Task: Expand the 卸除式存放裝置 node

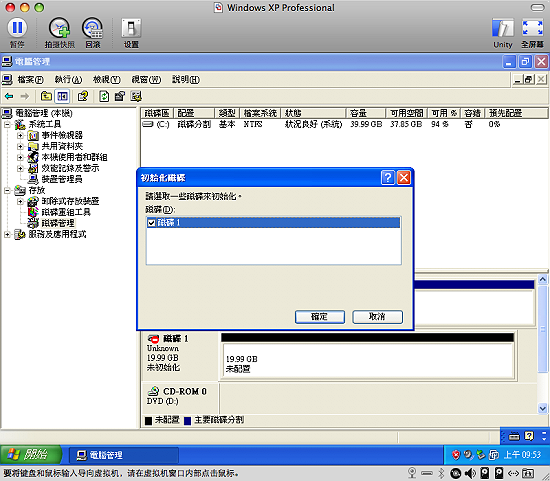Action: [x=20, y=201]
